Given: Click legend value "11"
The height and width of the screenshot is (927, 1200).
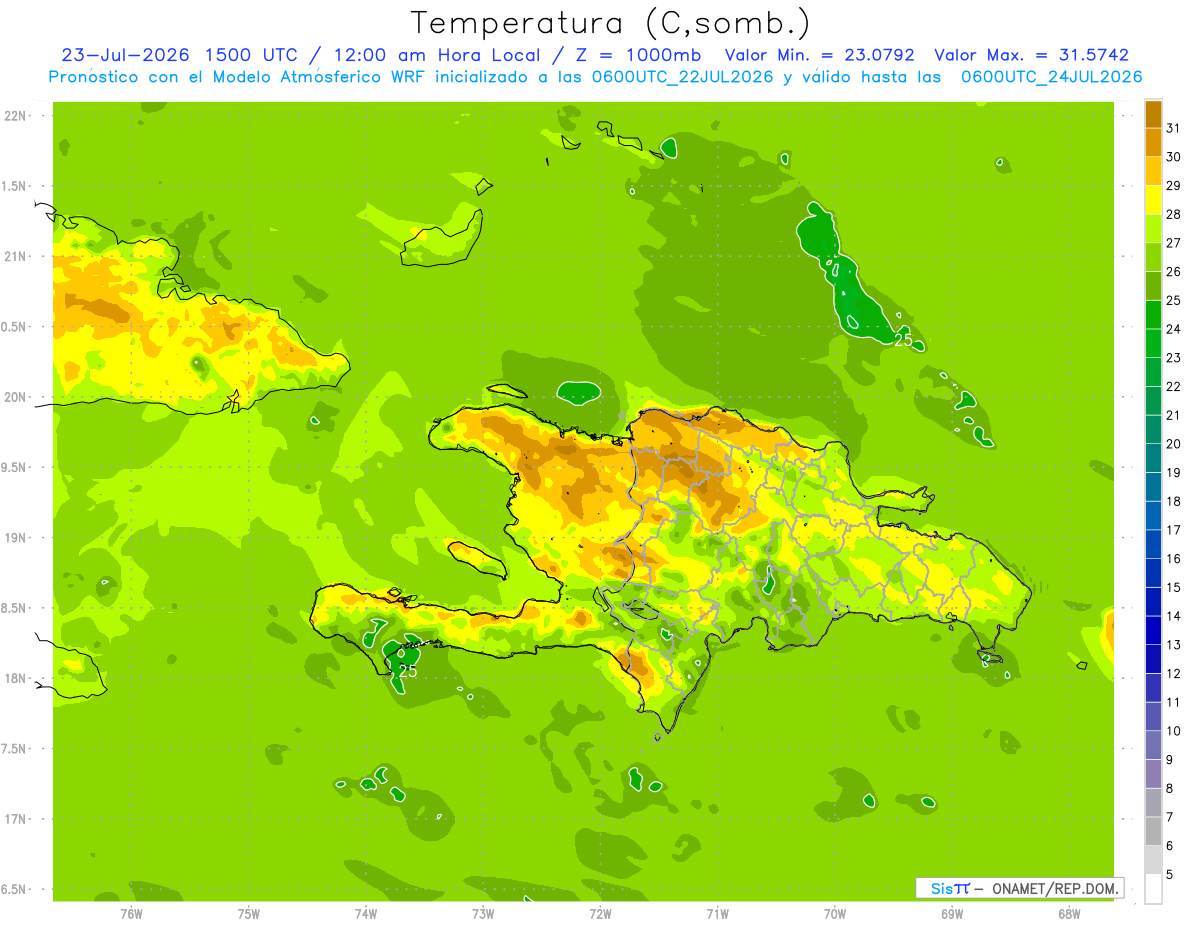Looking at the screenshot, I should tap(1174, 702).
